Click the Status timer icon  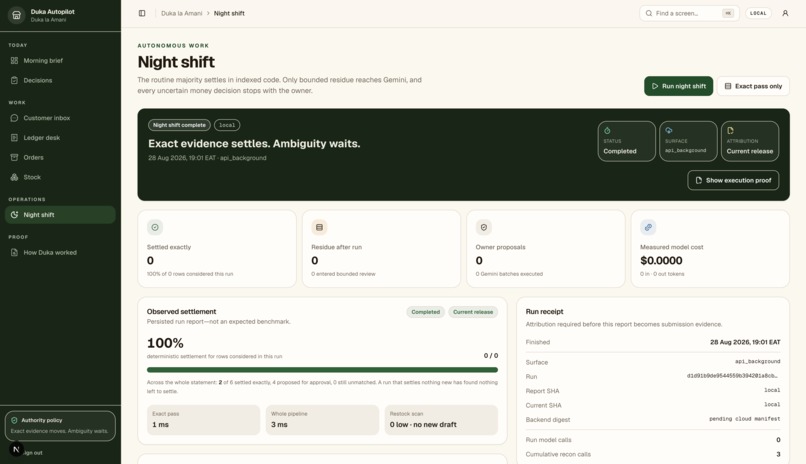pos(607,131)
